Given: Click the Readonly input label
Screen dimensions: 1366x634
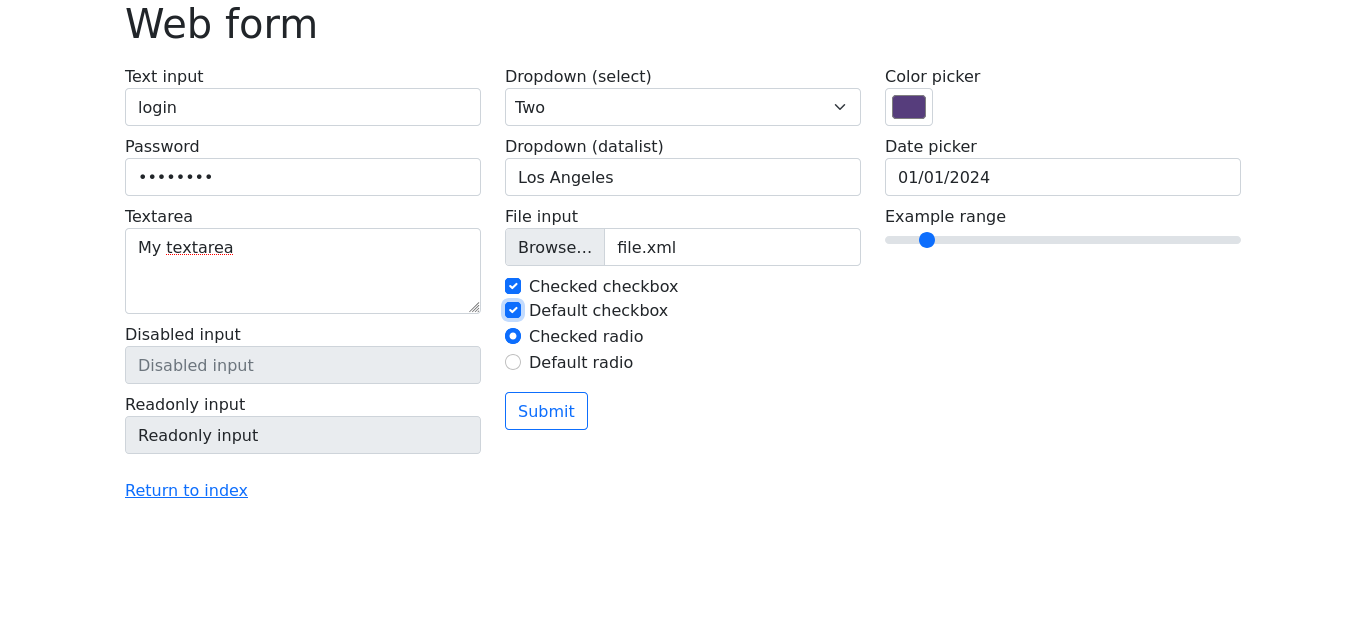Looking at the screenshot, I should [x=185, y=404].
